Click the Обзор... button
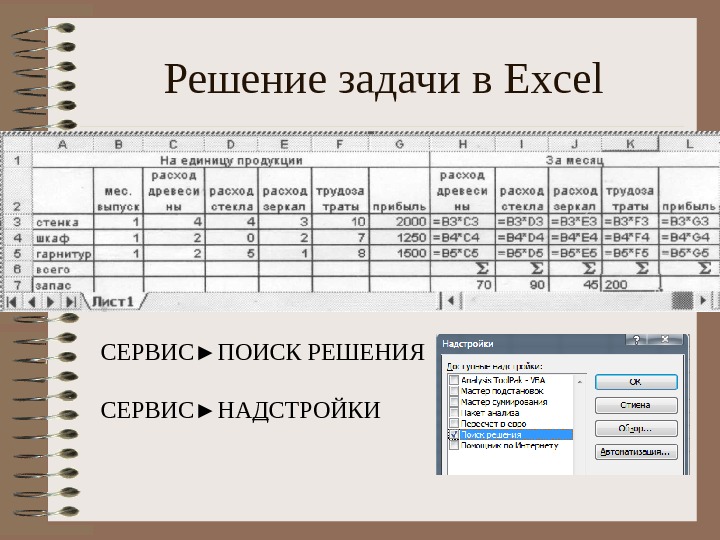The width and height of the screenshot is (720, 540). click(x=636, y=428)
